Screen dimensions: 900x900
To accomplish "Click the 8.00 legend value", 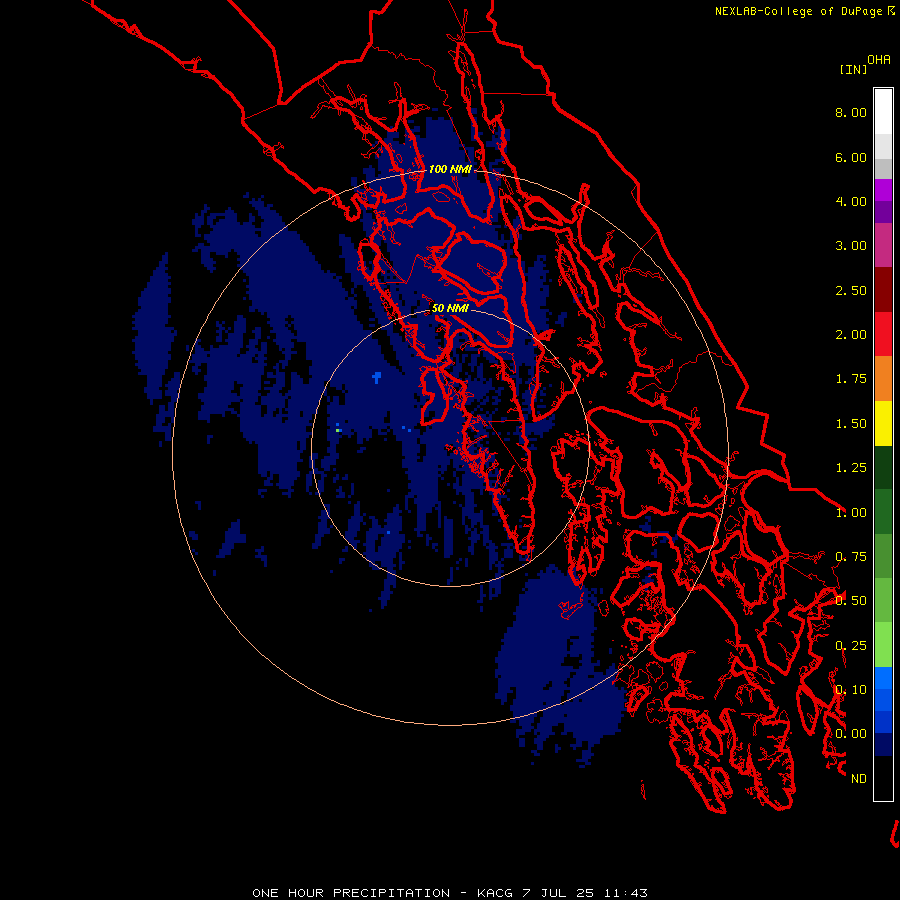I will click(851, 112).
